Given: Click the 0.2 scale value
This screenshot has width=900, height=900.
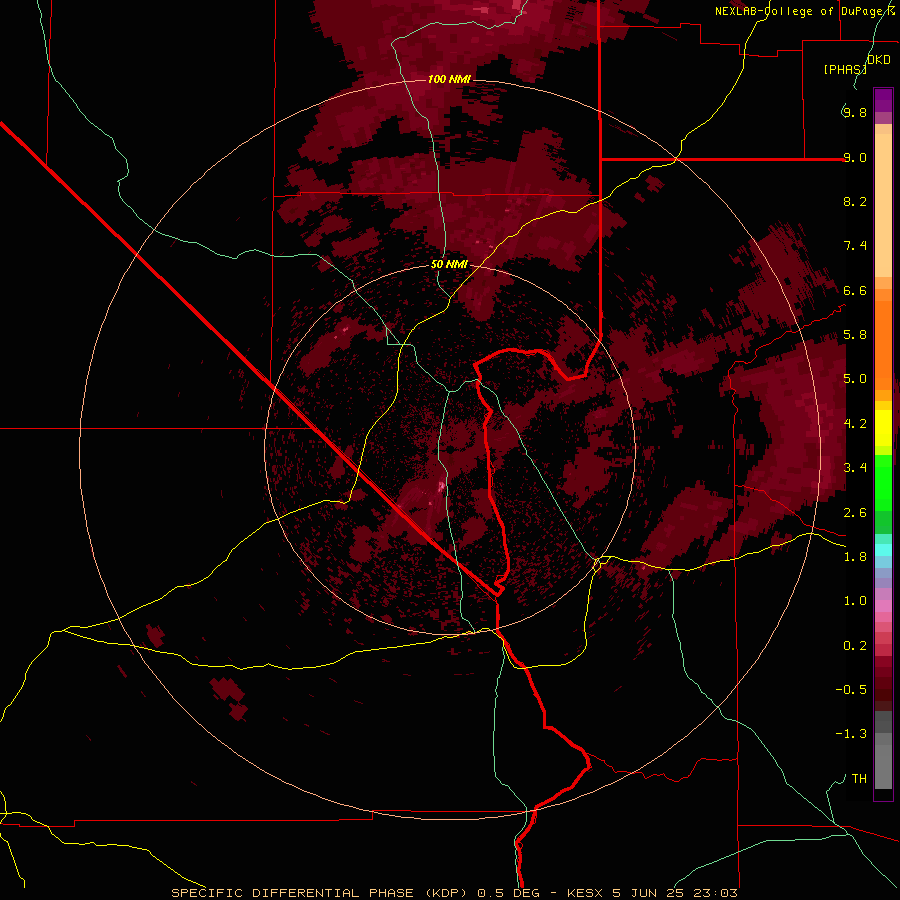Looking at the screenshot, I should (x=855, y=646).
